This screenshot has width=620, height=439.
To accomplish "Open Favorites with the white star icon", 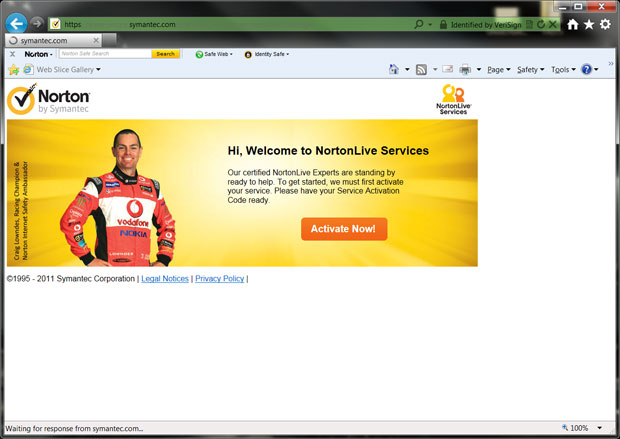I will [x=589, y=25].
